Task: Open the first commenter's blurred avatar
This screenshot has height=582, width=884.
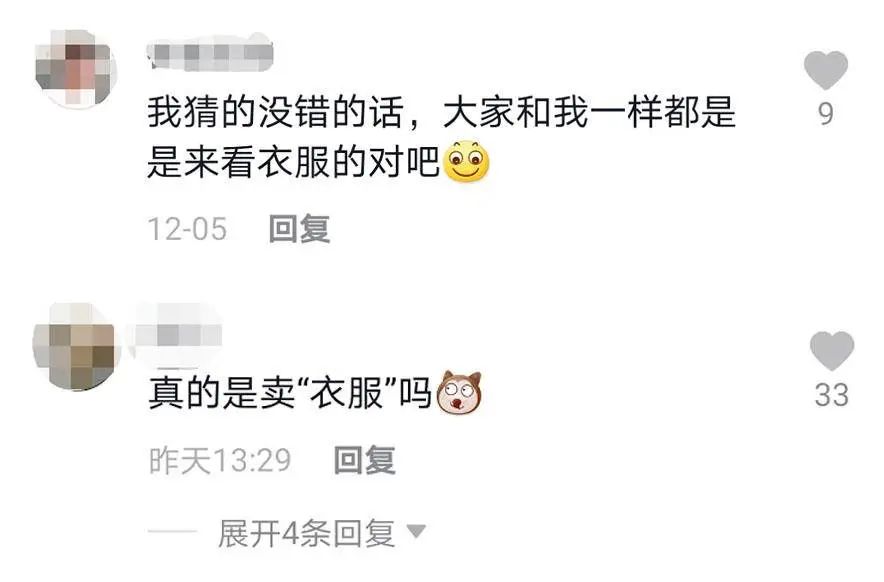Action: click(x=76, y=68)
